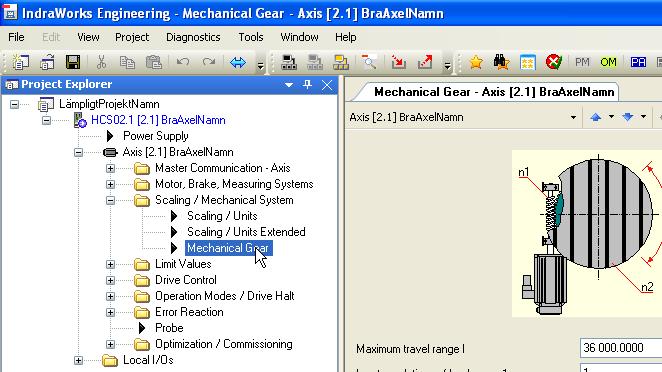Expand the Local I/Os folder

pos(79,361)
